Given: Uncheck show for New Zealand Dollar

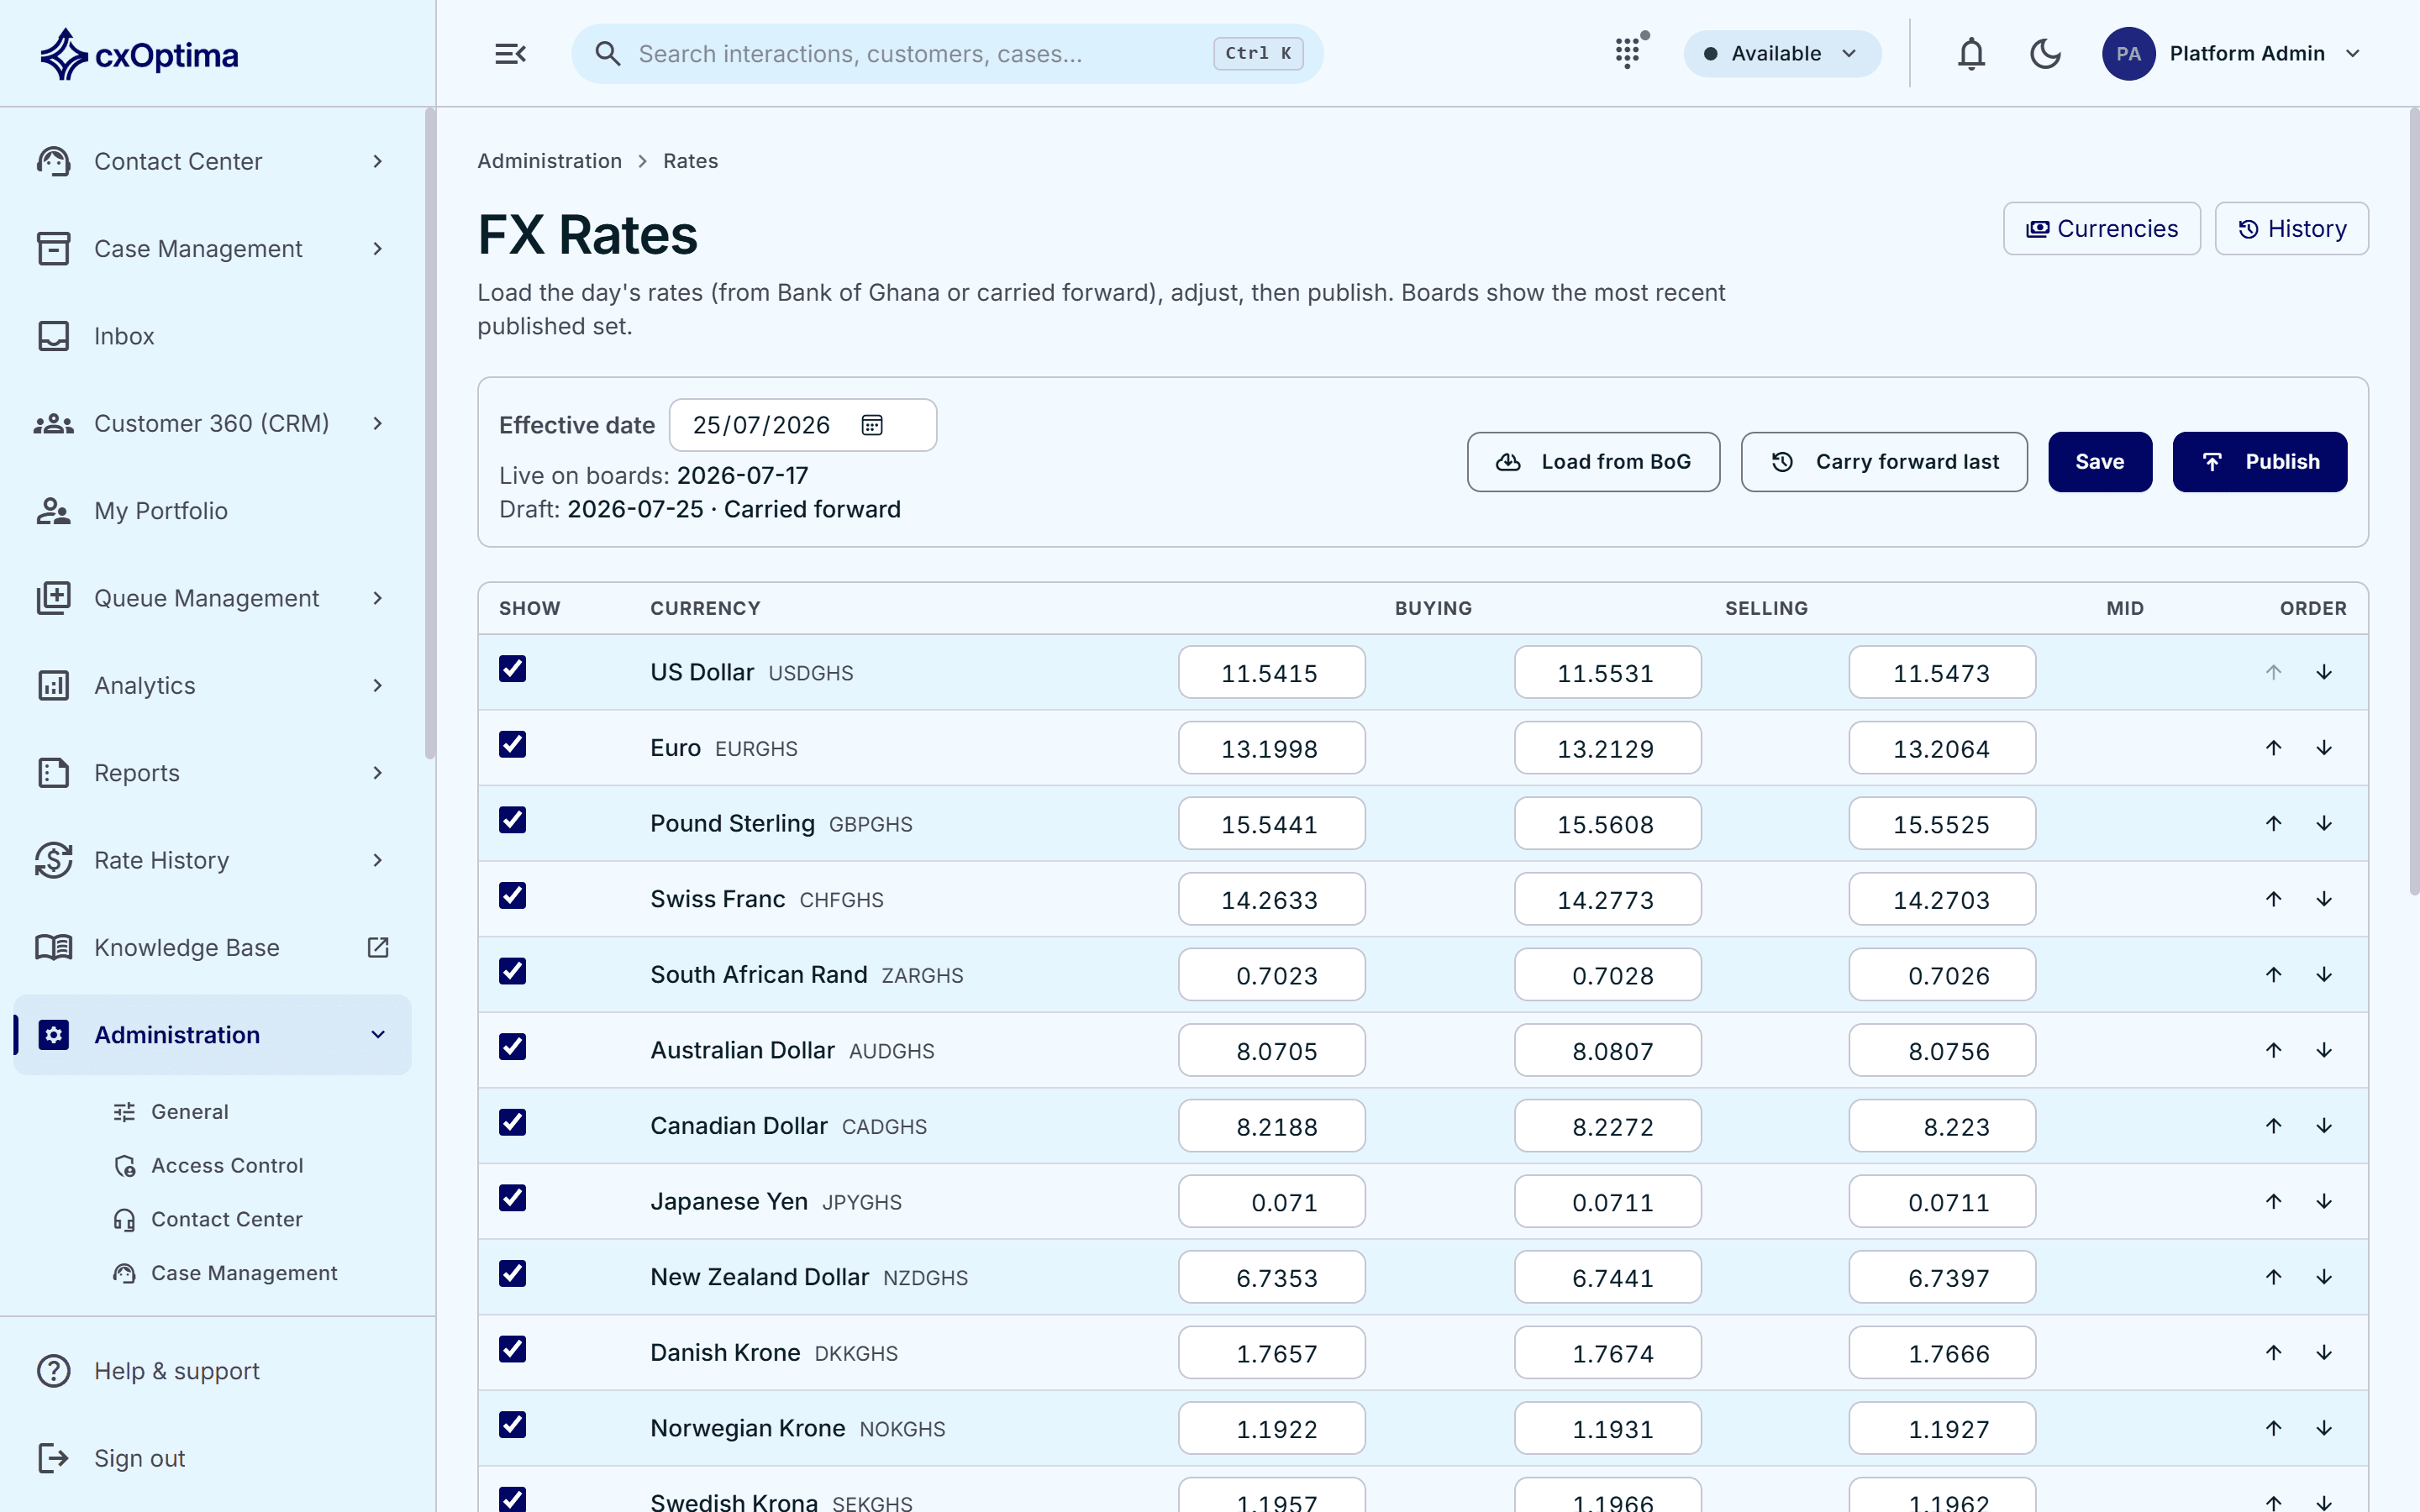Looking at the screenshot, I should click(x=512, y=1273).
